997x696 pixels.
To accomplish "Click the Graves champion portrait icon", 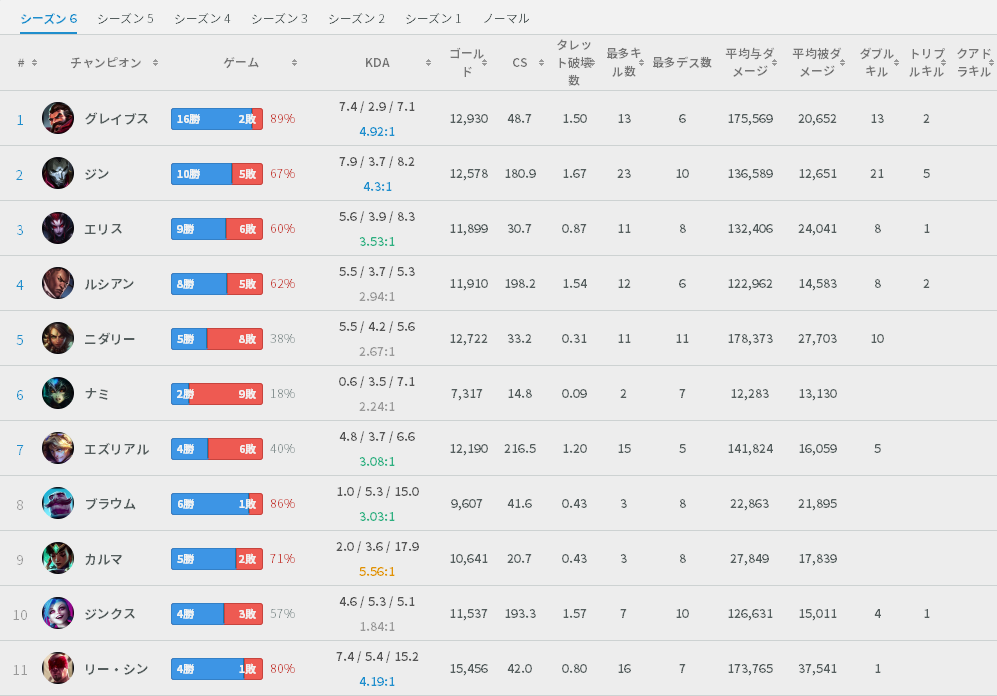I will 58,119.
